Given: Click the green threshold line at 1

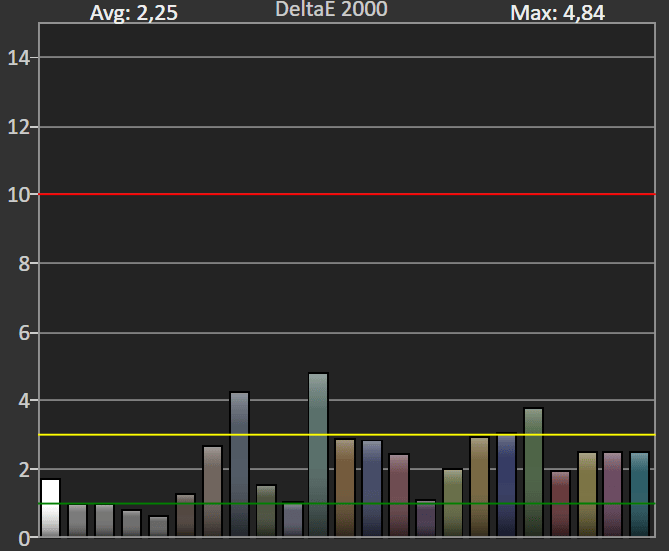Looking at the screenshot, I should tap(347, 504).
